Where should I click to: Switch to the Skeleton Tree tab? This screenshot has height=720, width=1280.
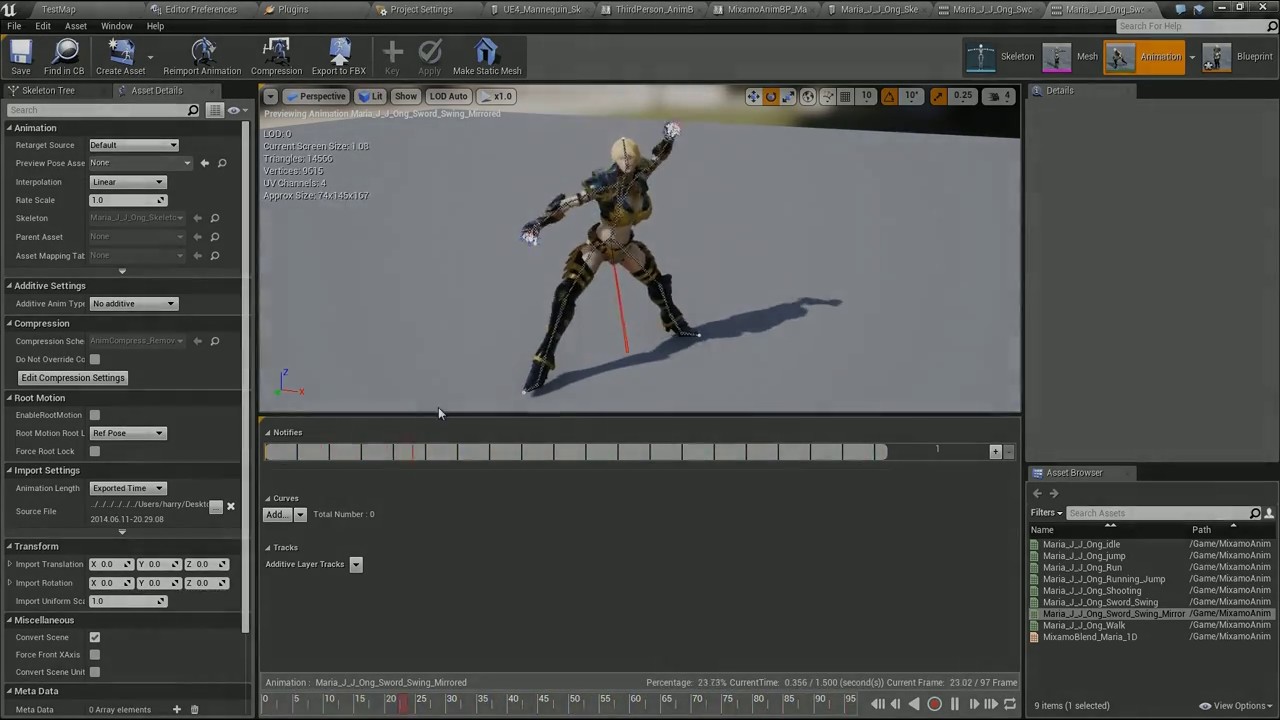(48, 90)
